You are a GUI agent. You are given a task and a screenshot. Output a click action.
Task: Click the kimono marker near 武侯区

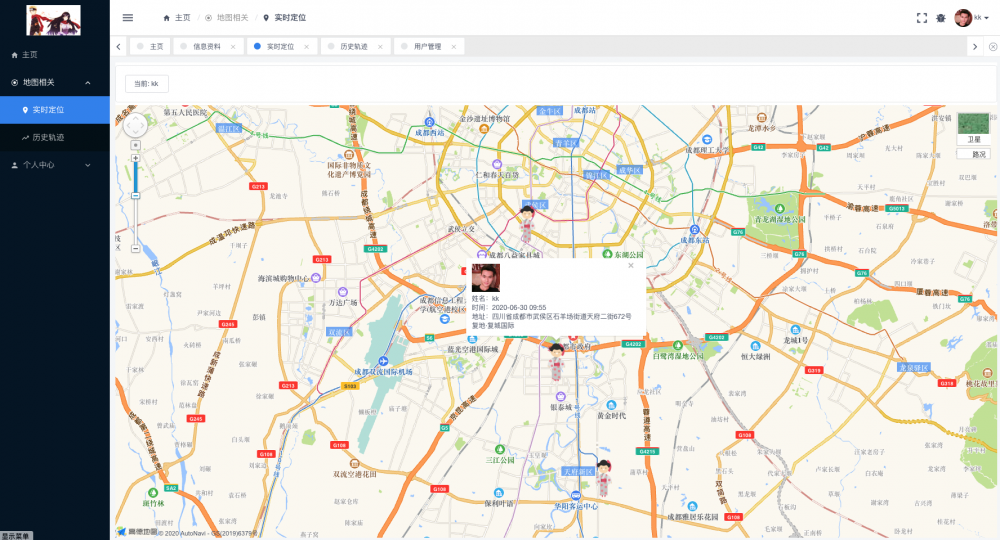click(x=527, y=224)
